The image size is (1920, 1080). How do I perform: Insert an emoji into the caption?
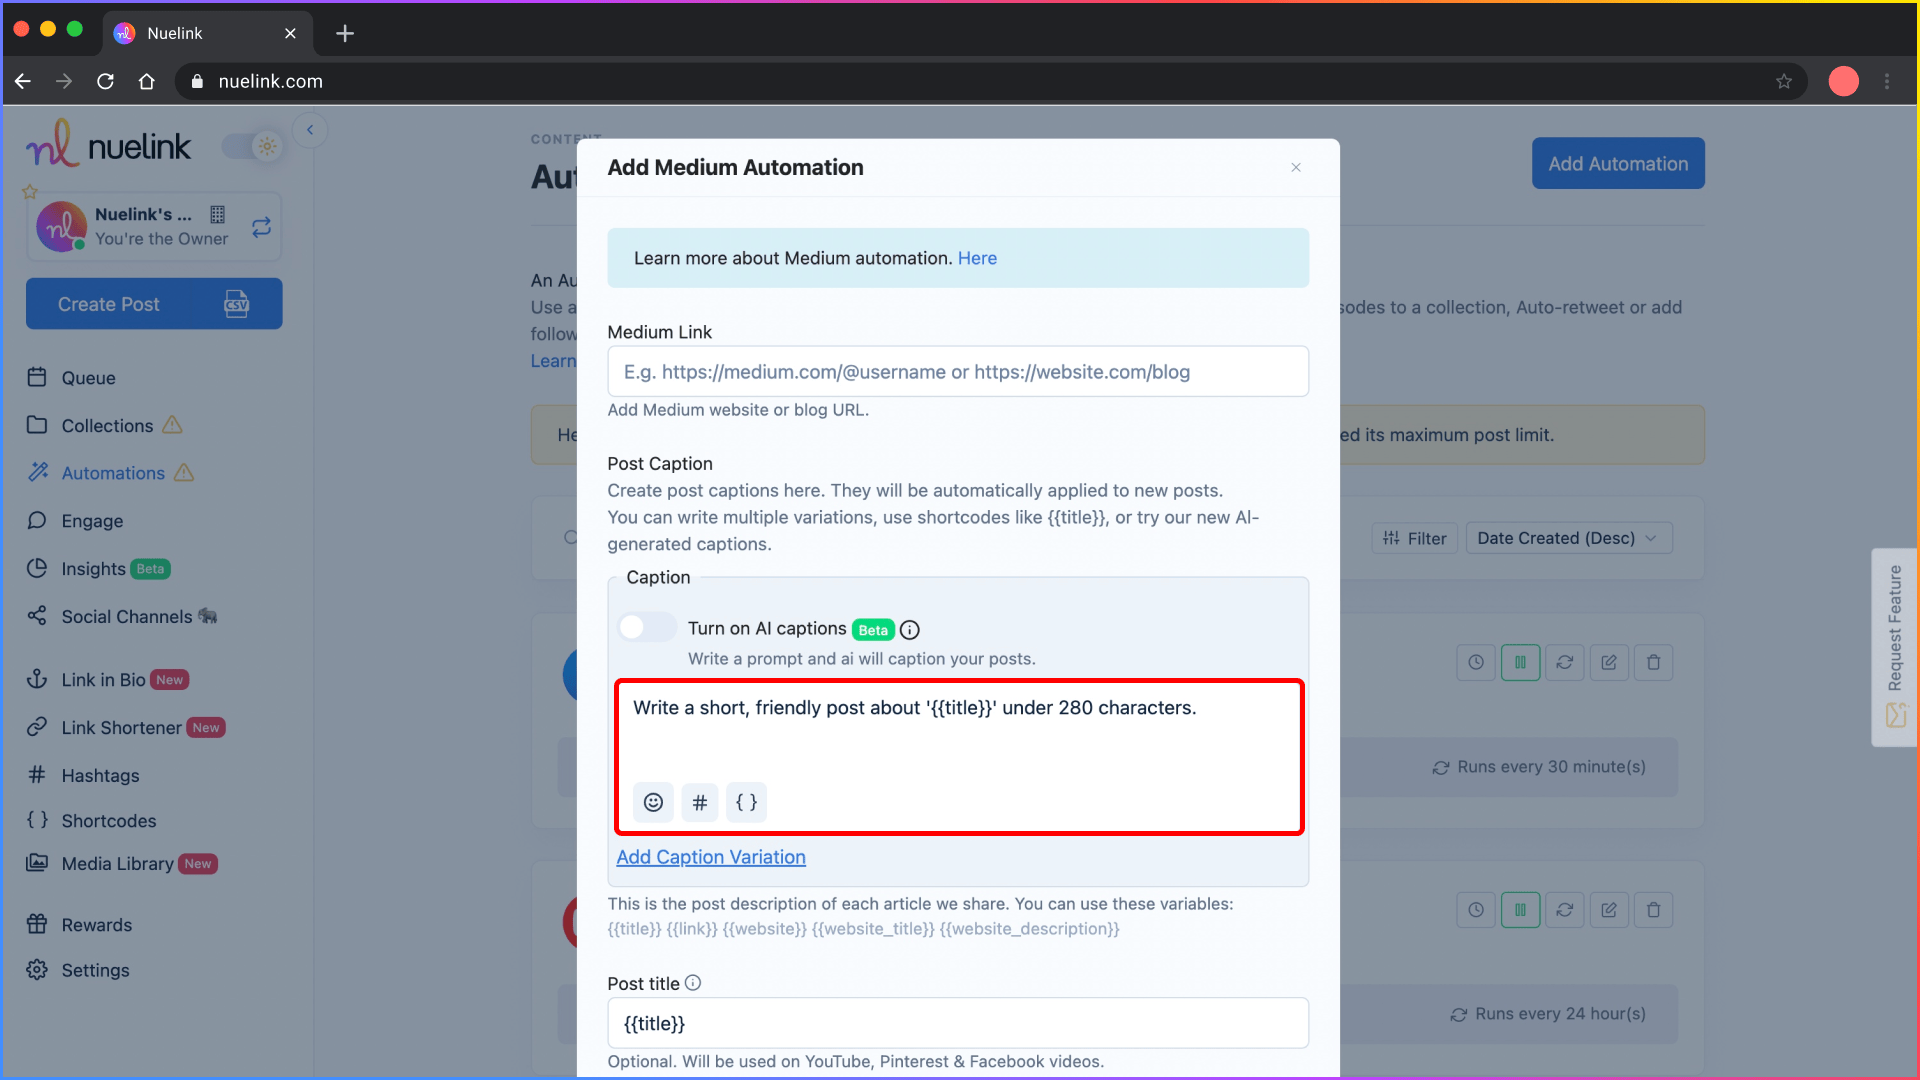[653, 802]
